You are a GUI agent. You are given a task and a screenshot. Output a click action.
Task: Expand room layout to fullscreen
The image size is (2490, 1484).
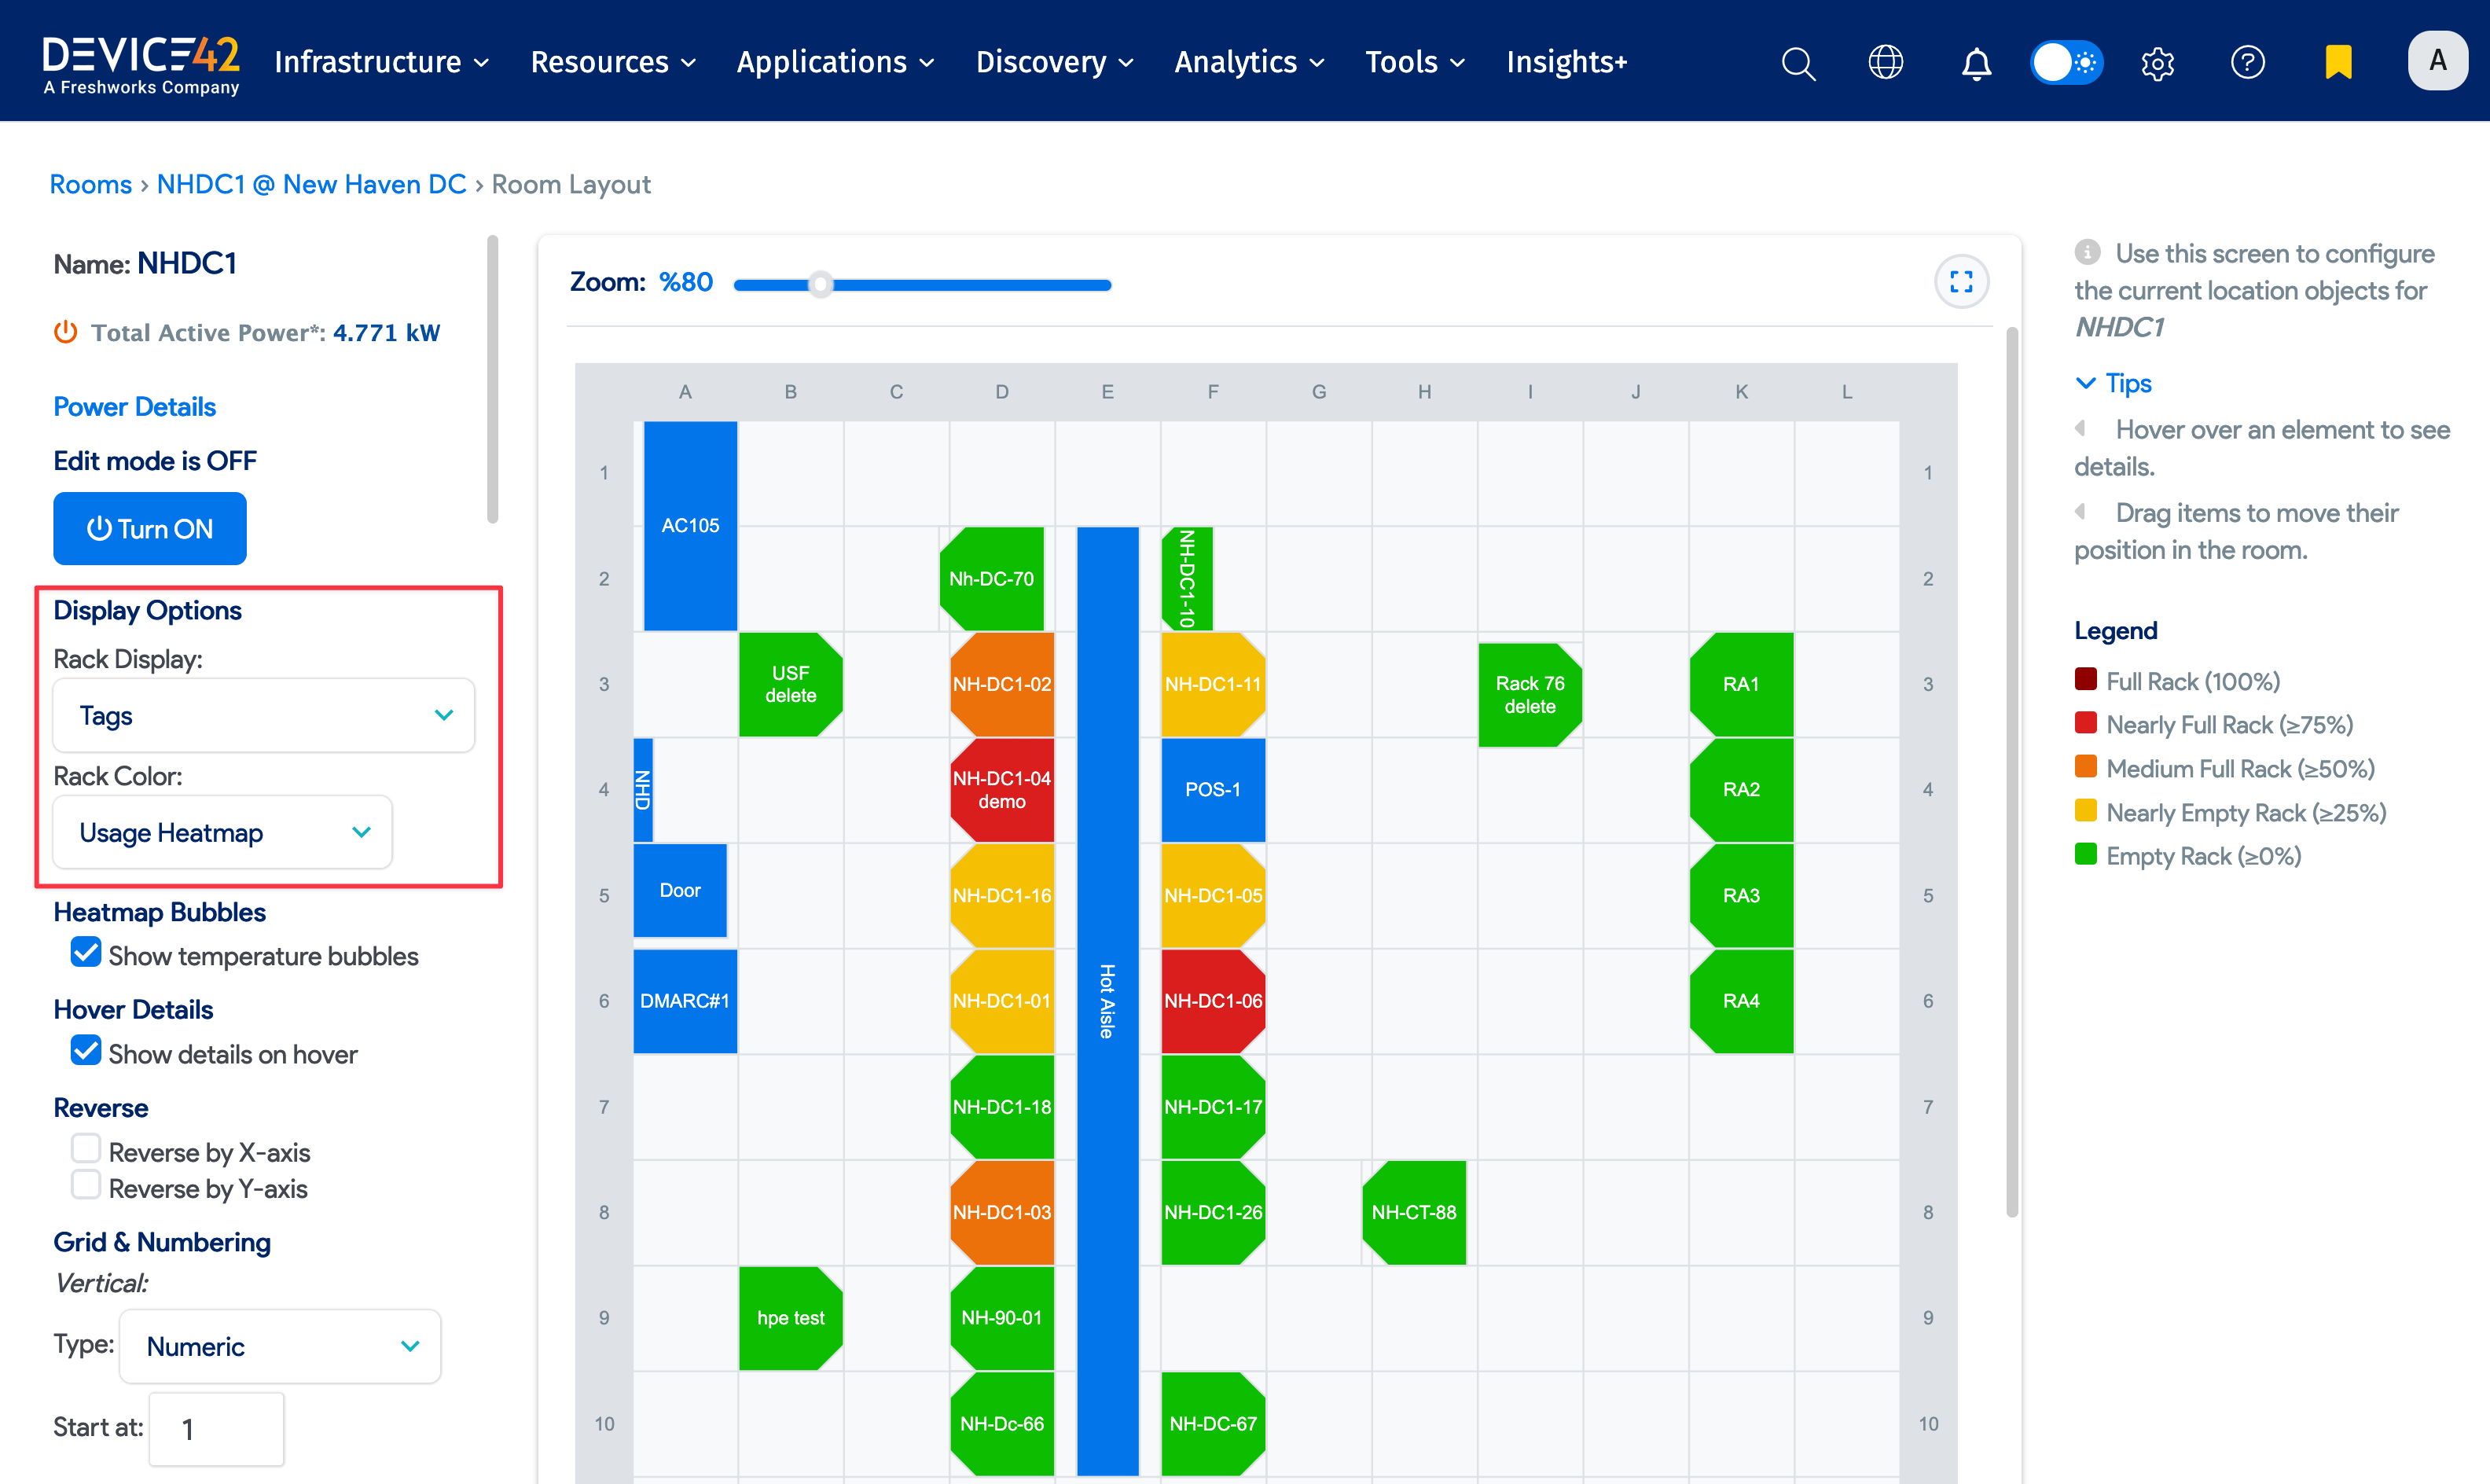click(1961, 282)
